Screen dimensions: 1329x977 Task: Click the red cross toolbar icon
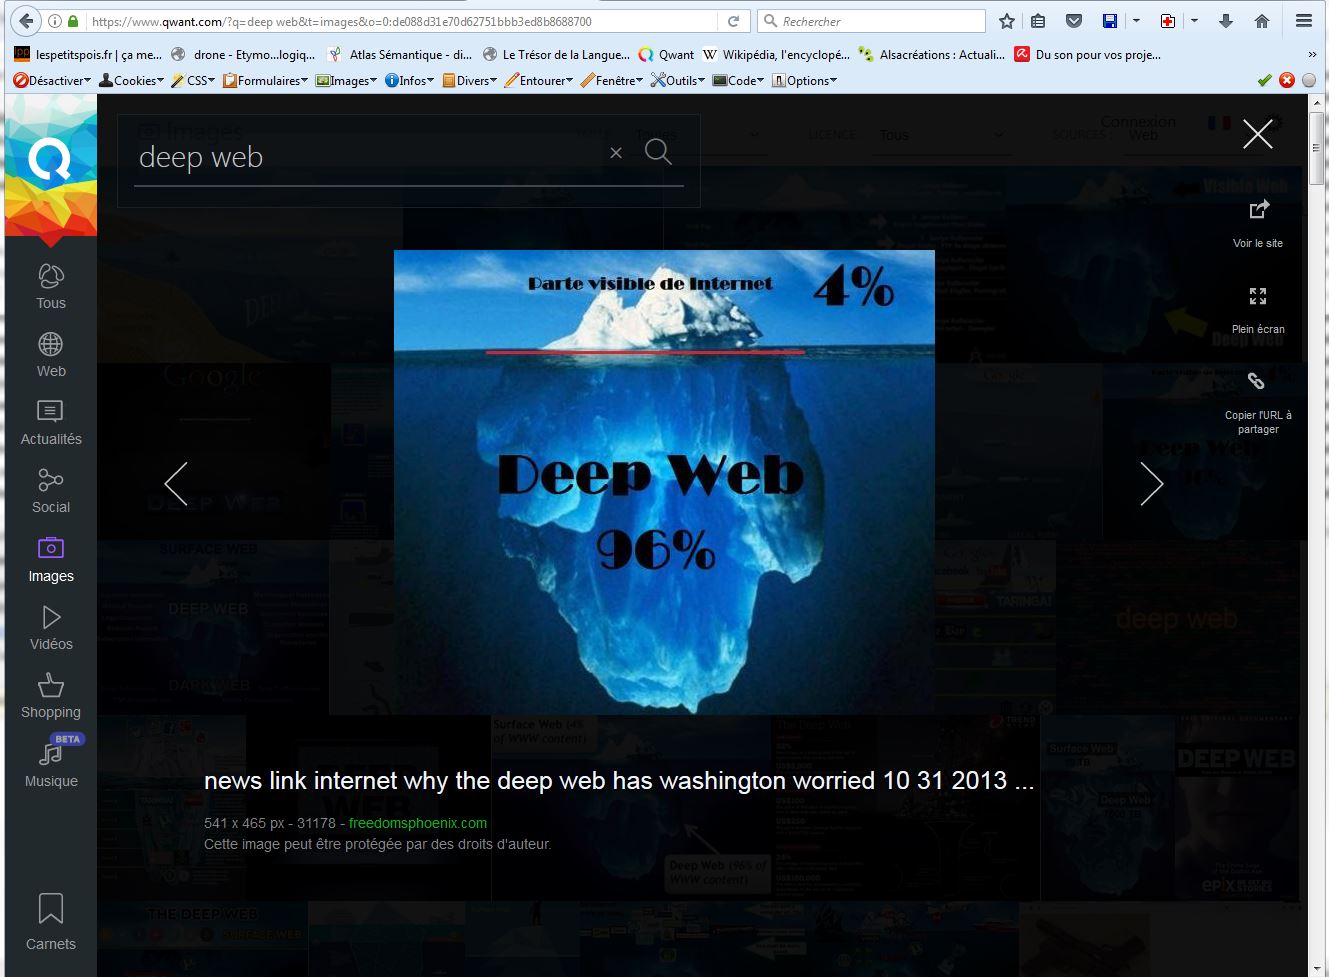[1167, 21]
